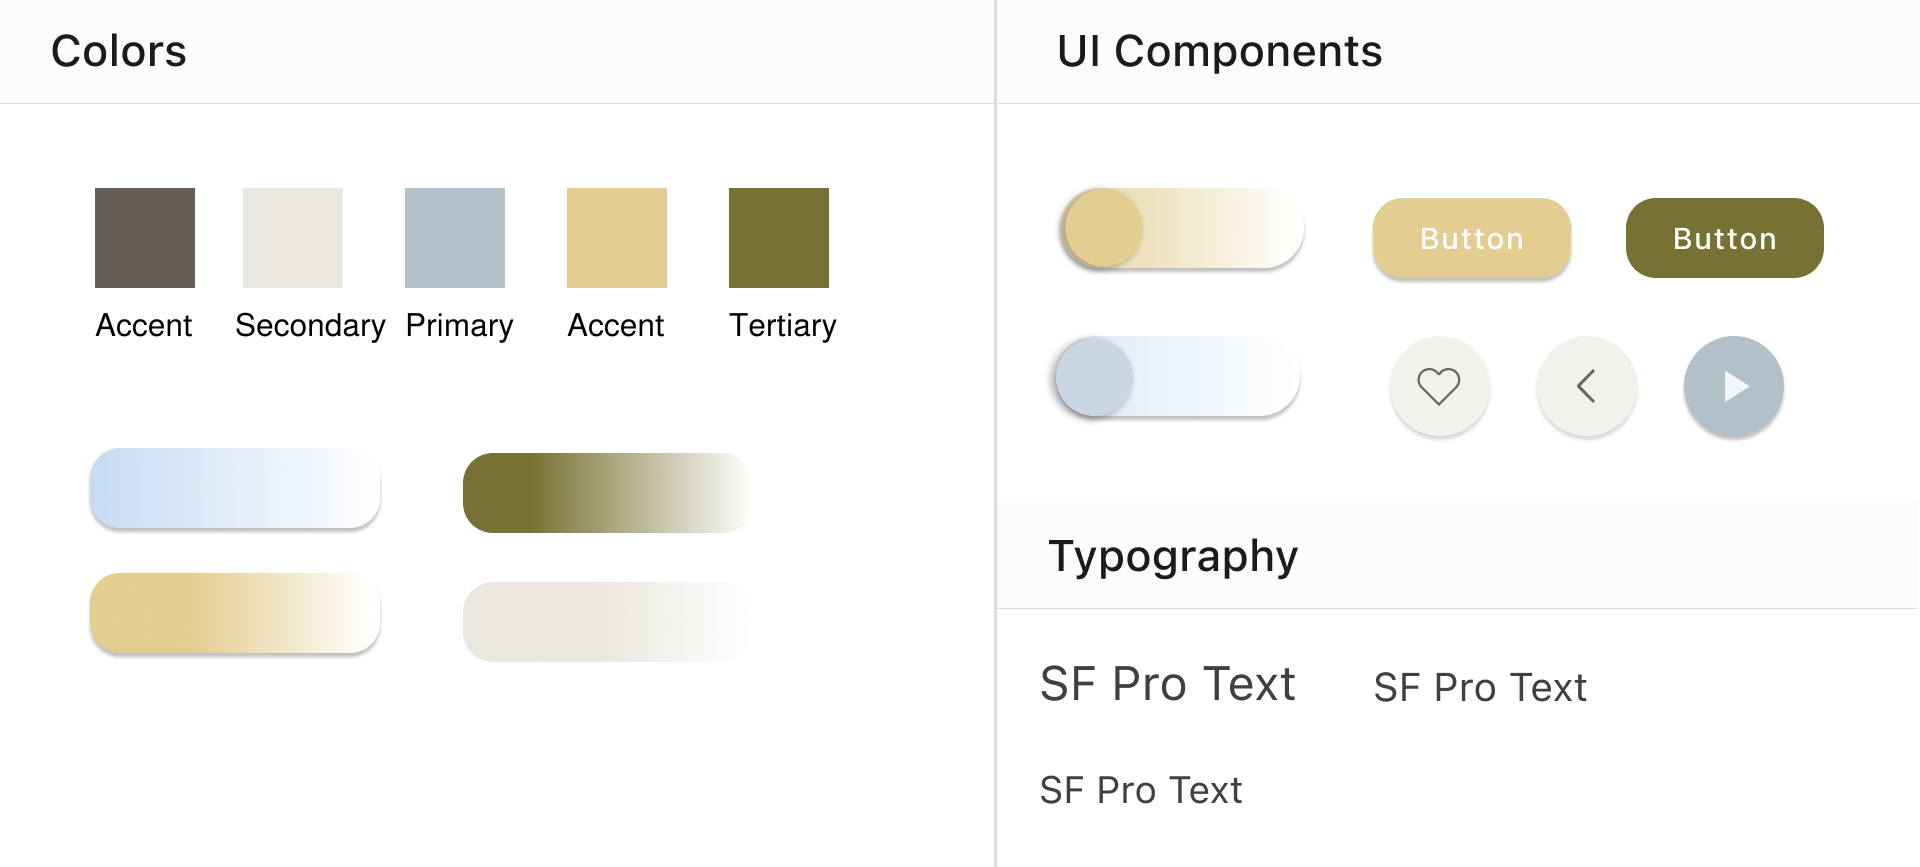Click the Typography section heading

[x=1172, y=556]
